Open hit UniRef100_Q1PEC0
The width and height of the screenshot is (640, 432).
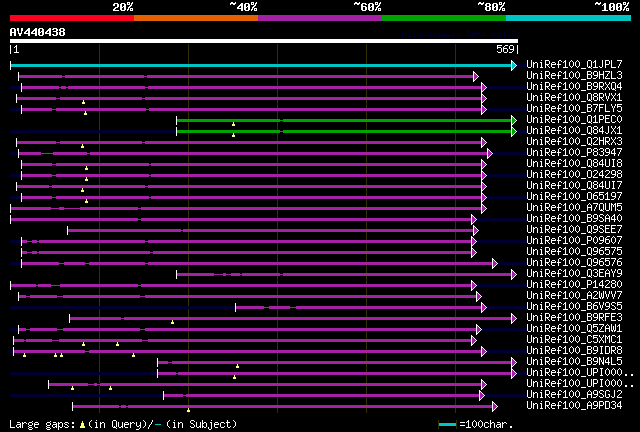click(574, 119)
